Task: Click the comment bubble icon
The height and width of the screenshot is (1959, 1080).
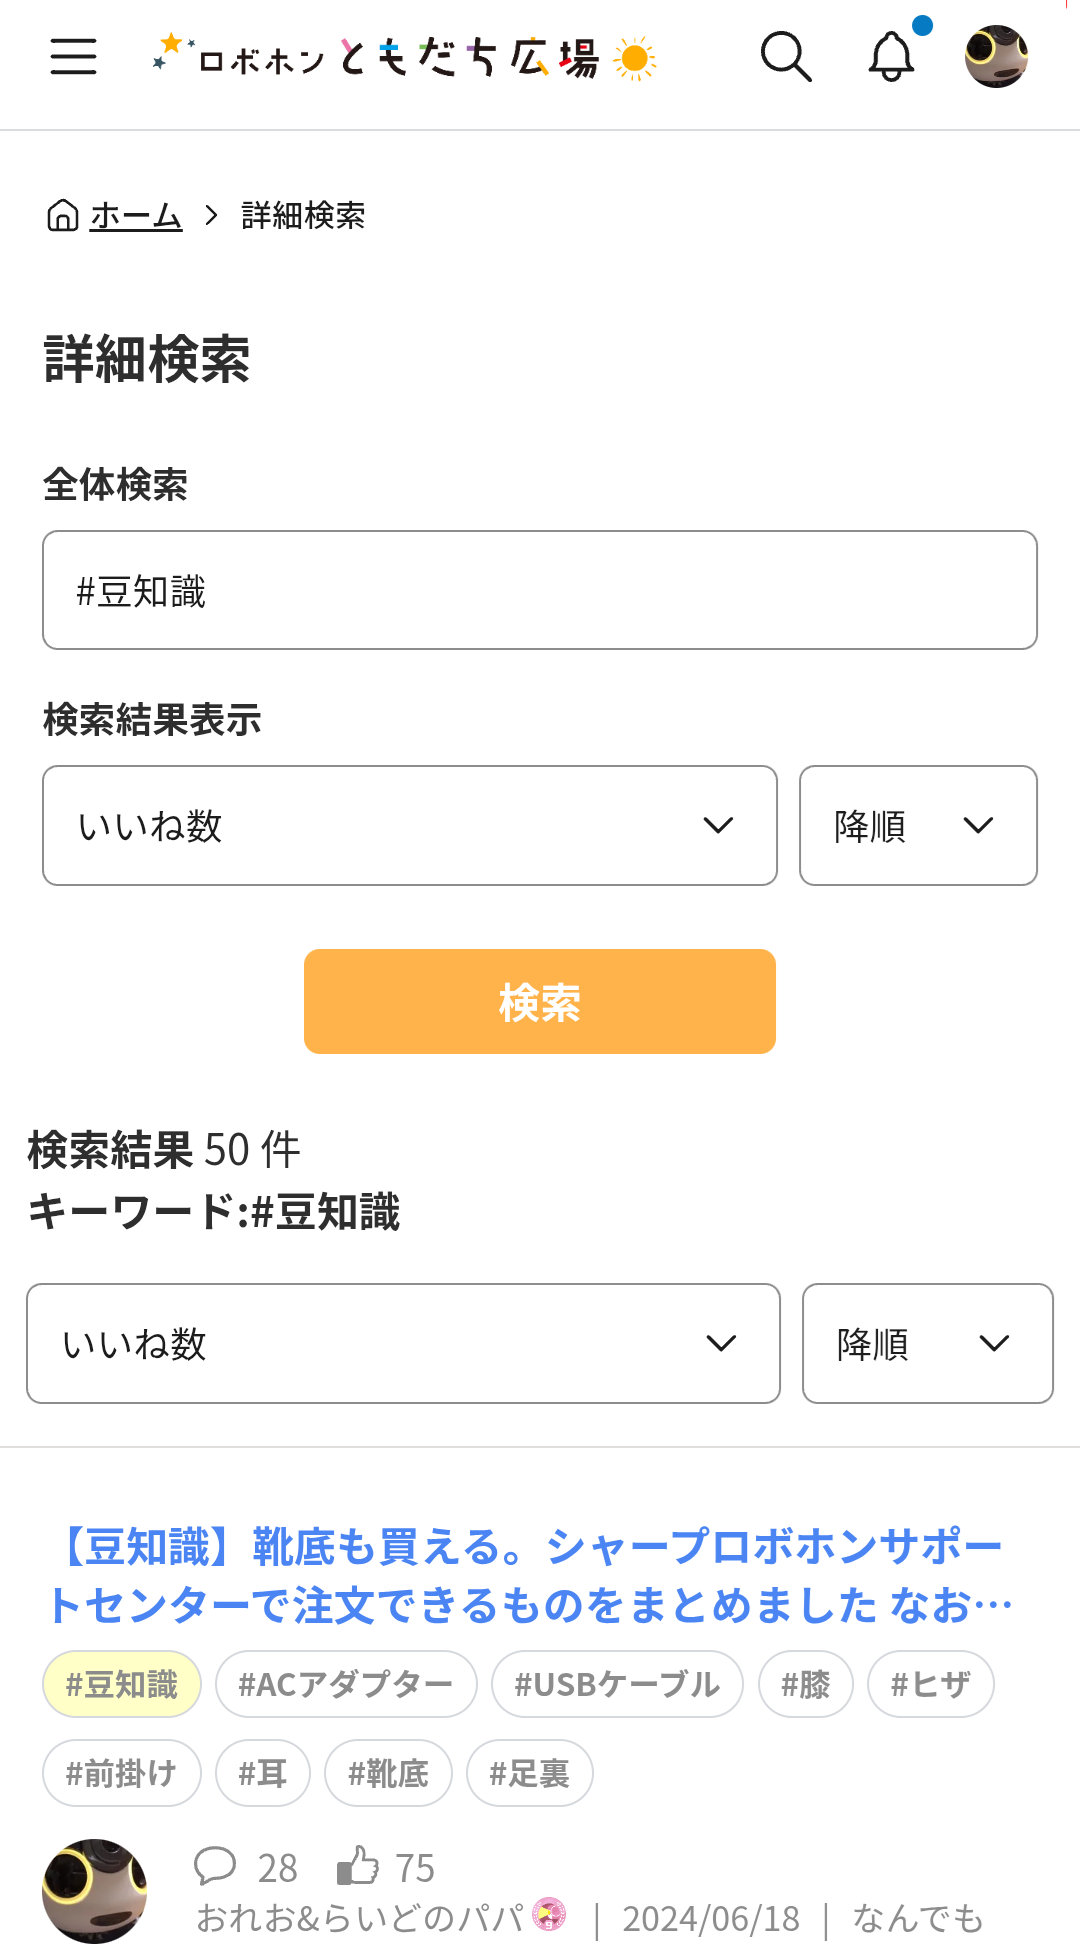Action: [214, 1866]
